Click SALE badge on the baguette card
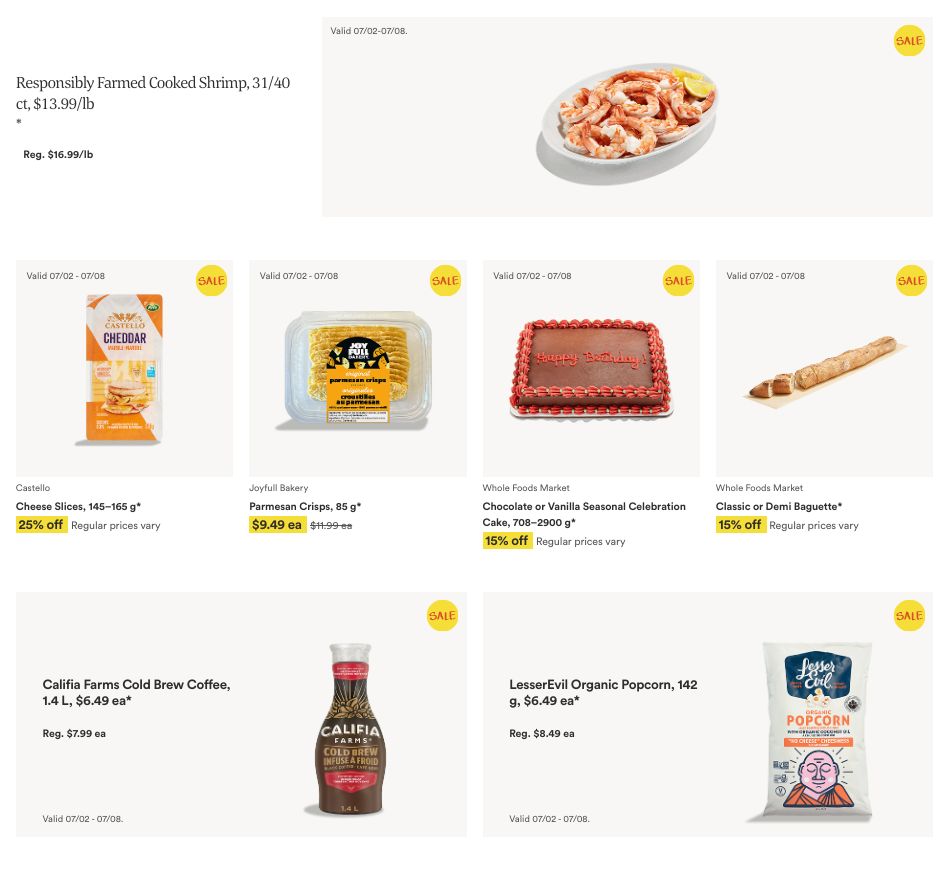Image resolution: width=945 pixels, height=870 pixels. click(911, 281)
